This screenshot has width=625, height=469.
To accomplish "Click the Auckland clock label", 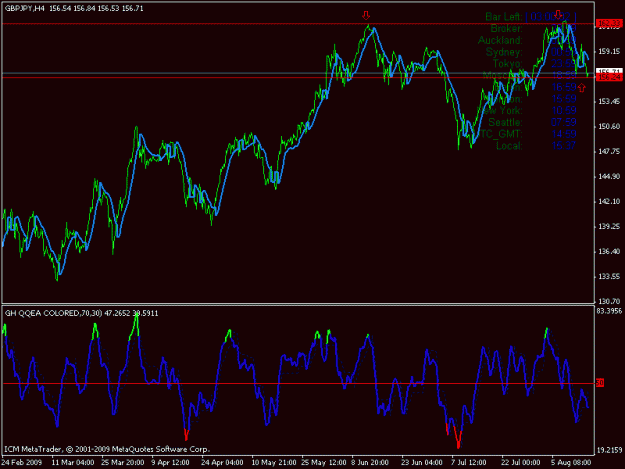I will click(500, 40).
